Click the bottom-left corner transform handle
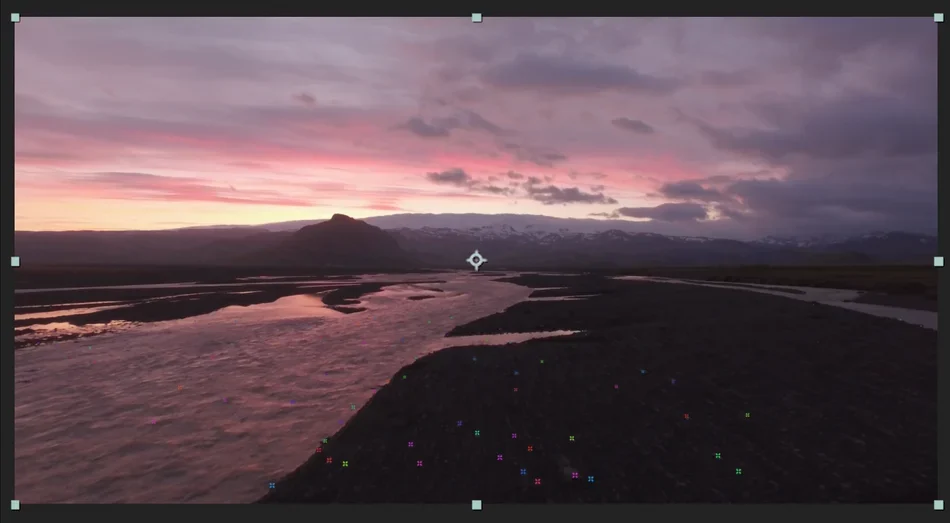 pos(15,505)
